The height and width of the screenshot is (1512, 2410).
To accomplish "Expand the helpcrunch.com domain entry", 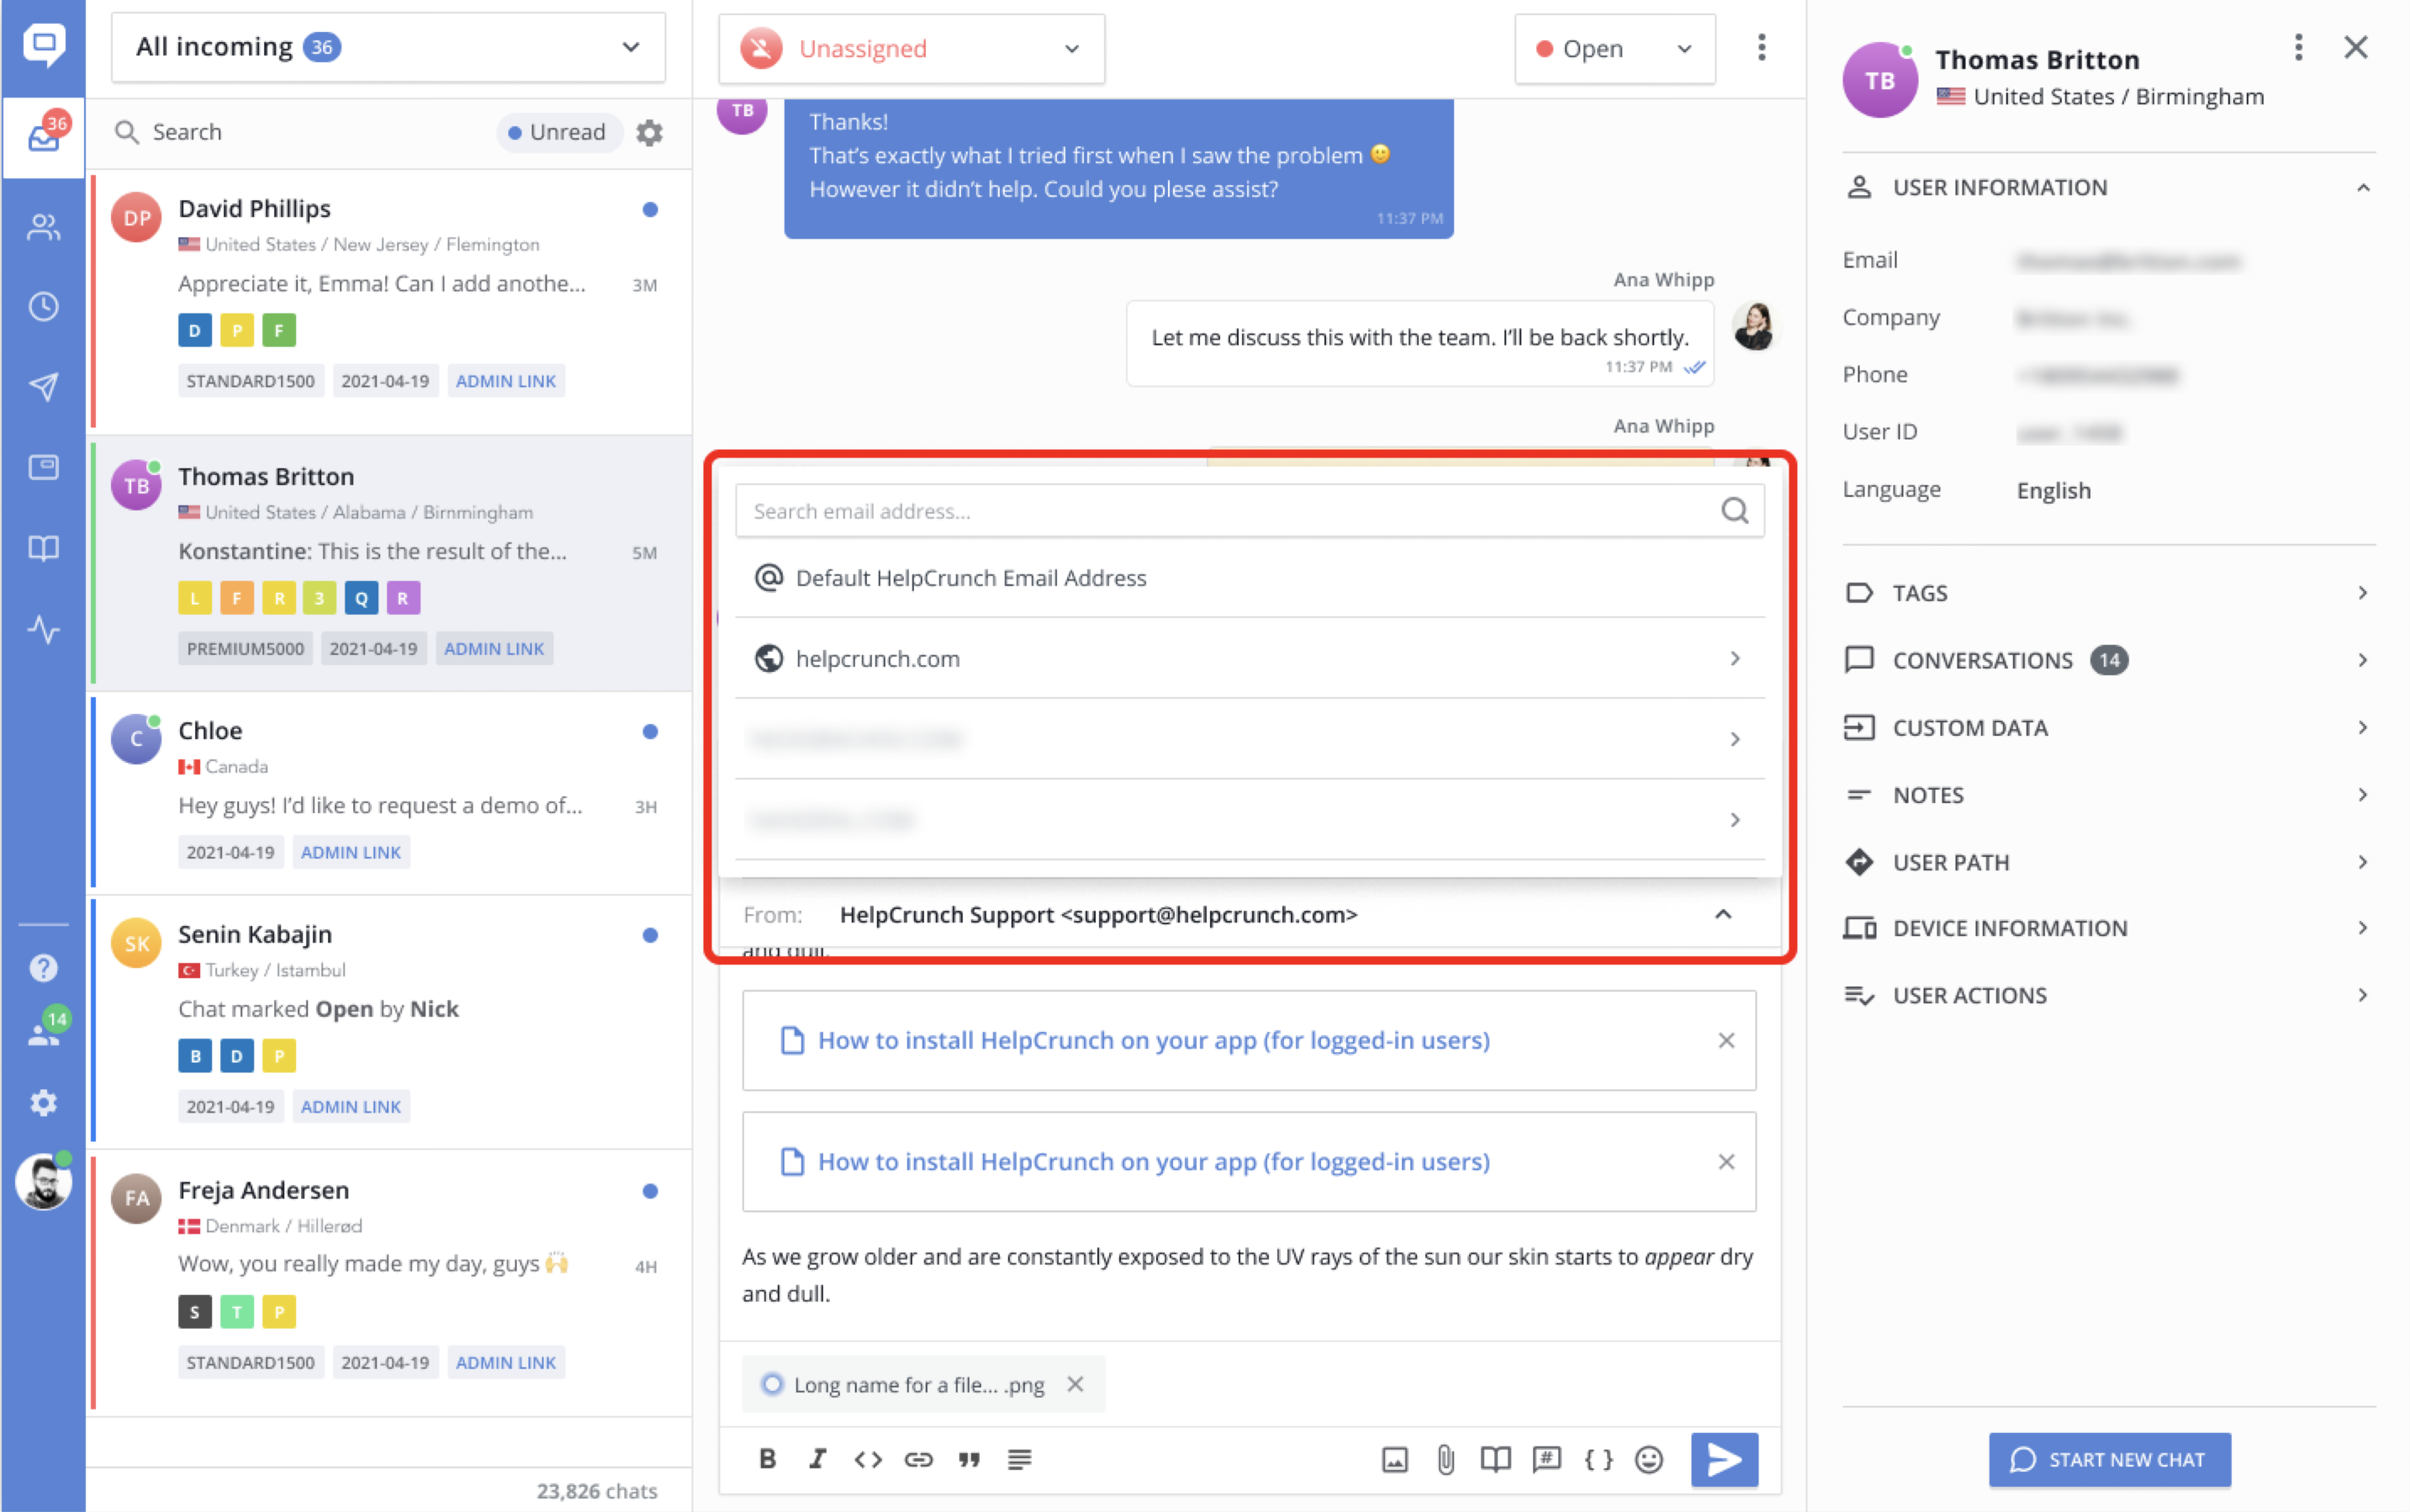I will [x=1249, y=658].
